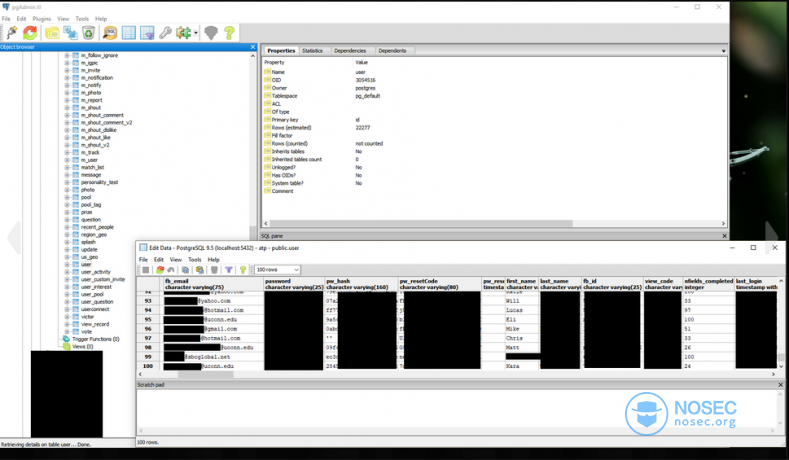Close the Object browser panel
The height and width of the screenshot is (460, 789).
[x=253, y=47]
